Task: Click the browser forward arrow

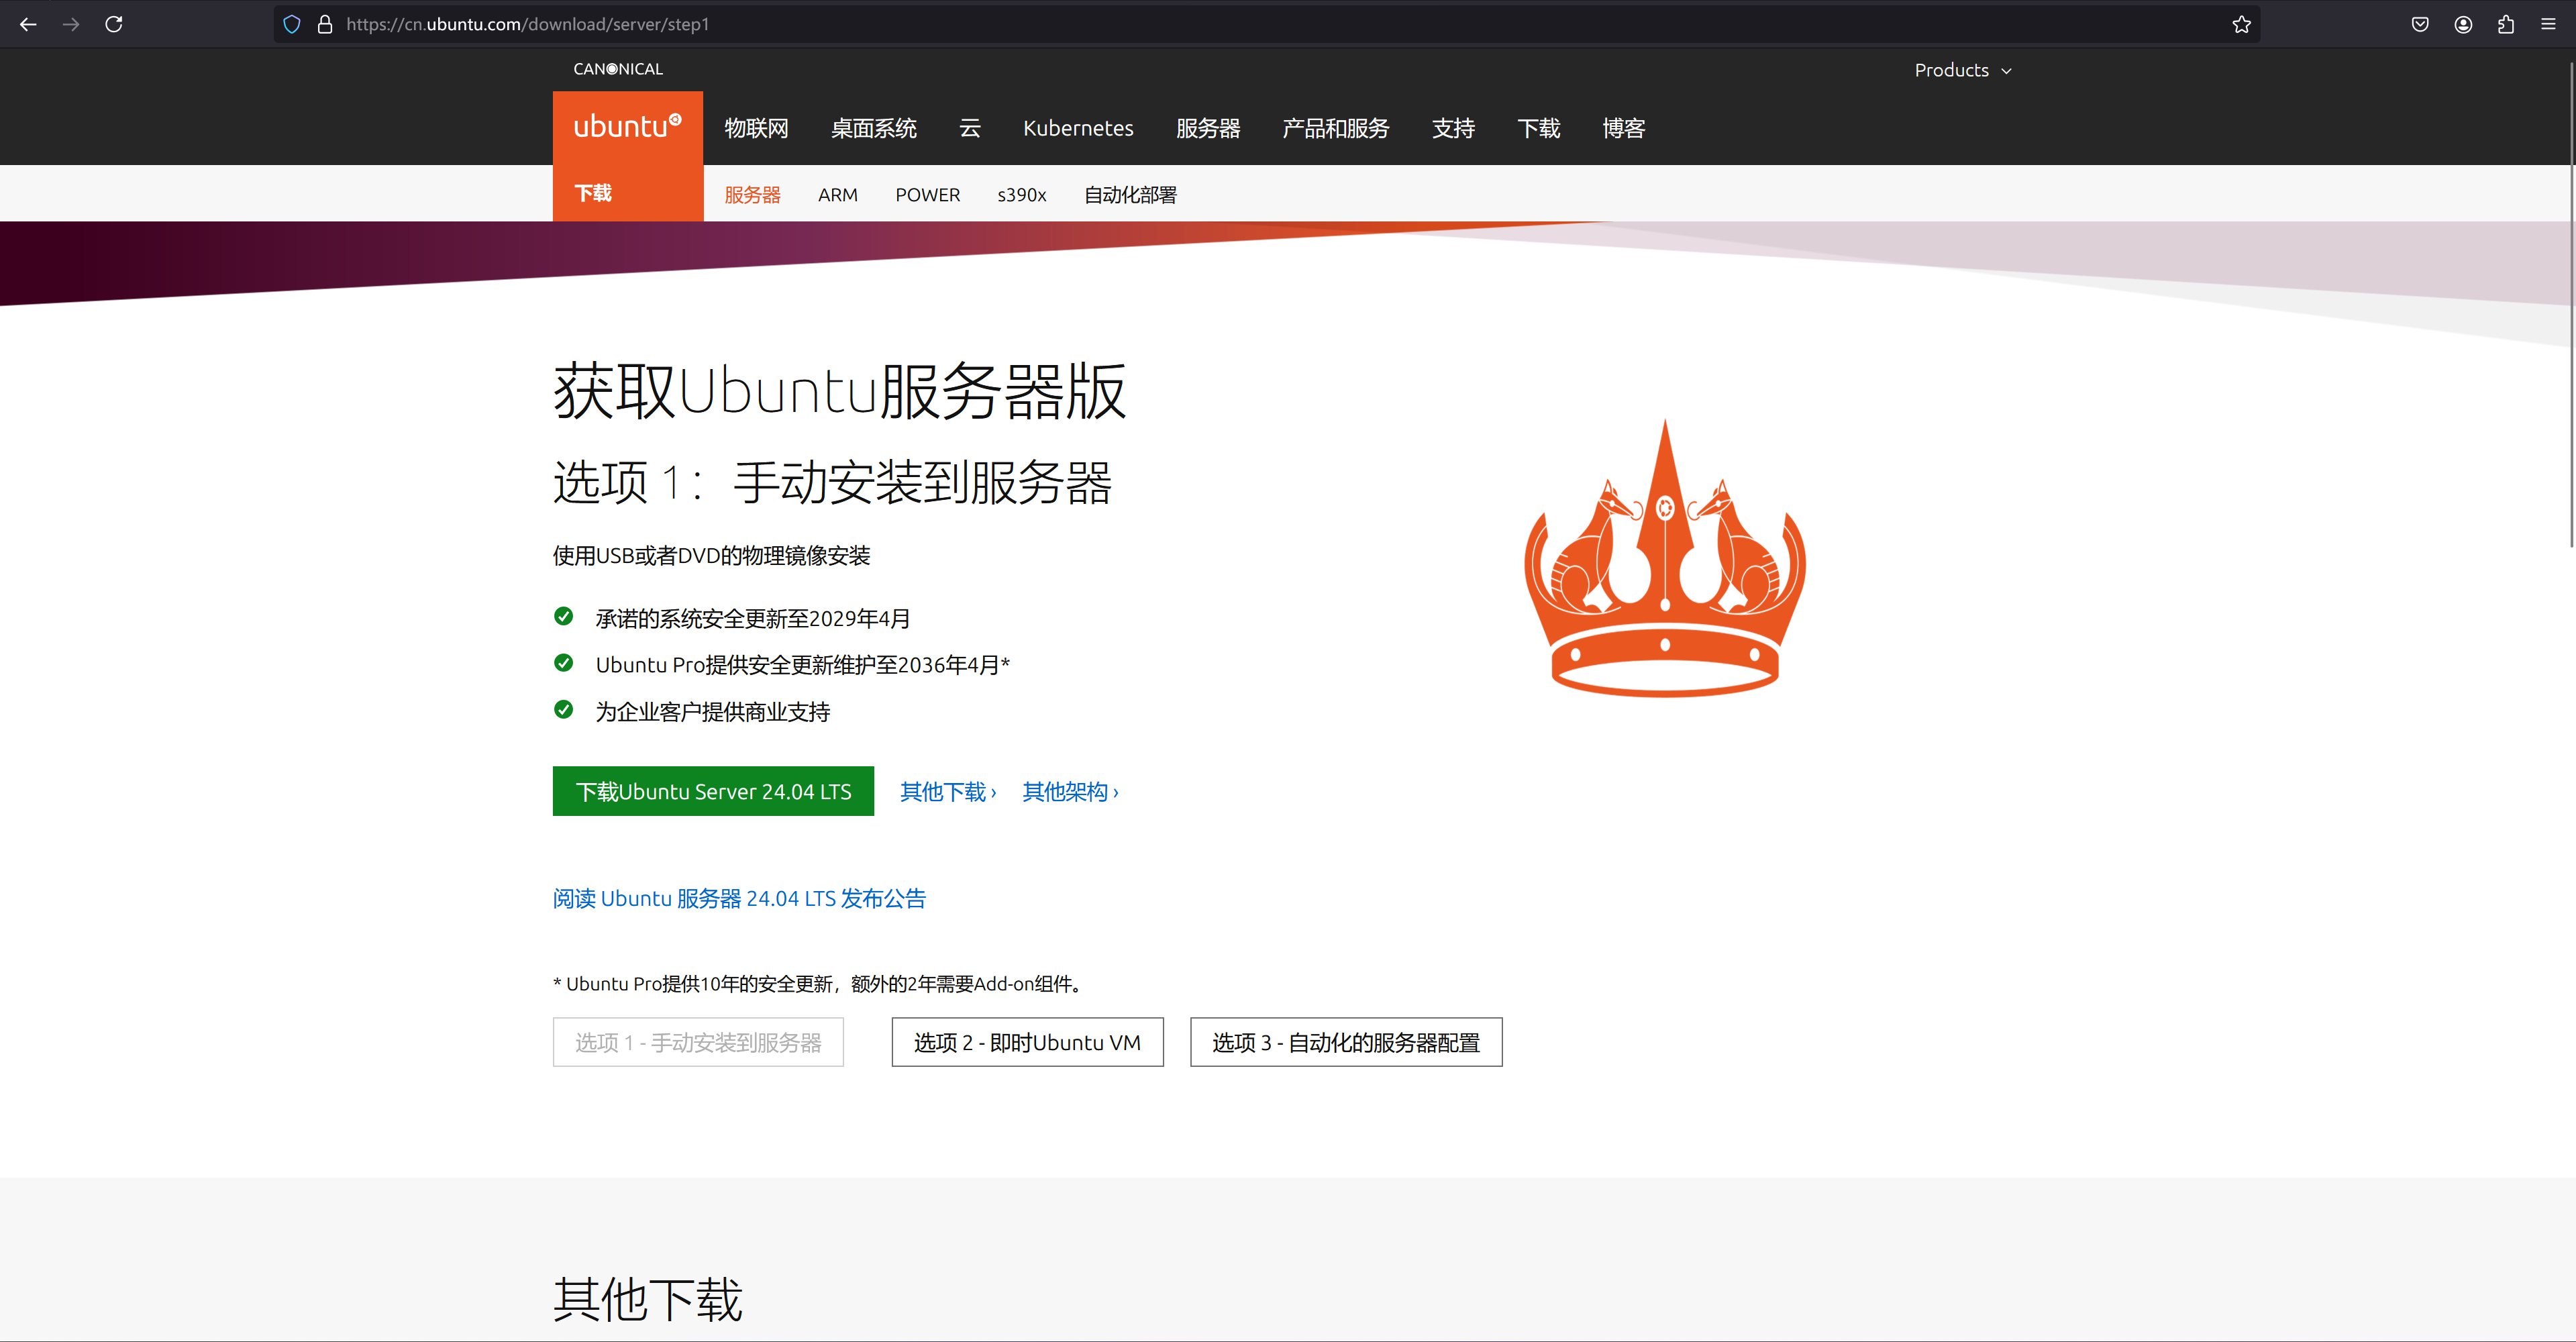Action: 71,24
